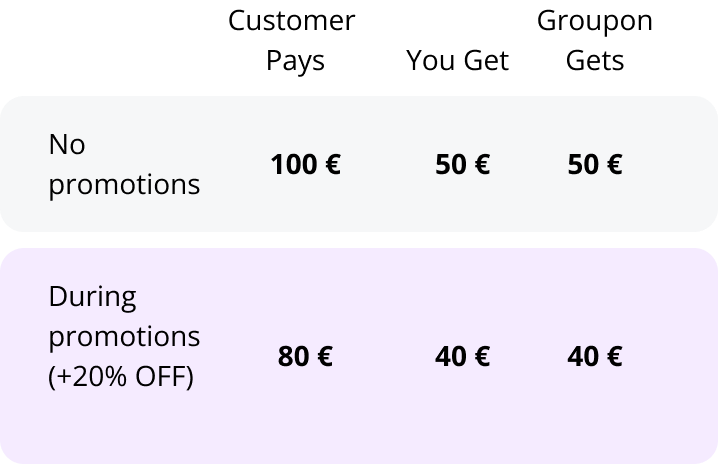Select the word "Gets" below Groupon

595,60
